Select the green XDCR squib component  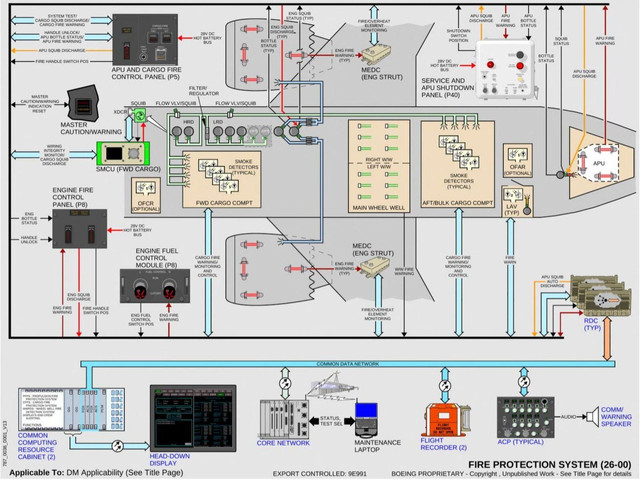(140, 115)
